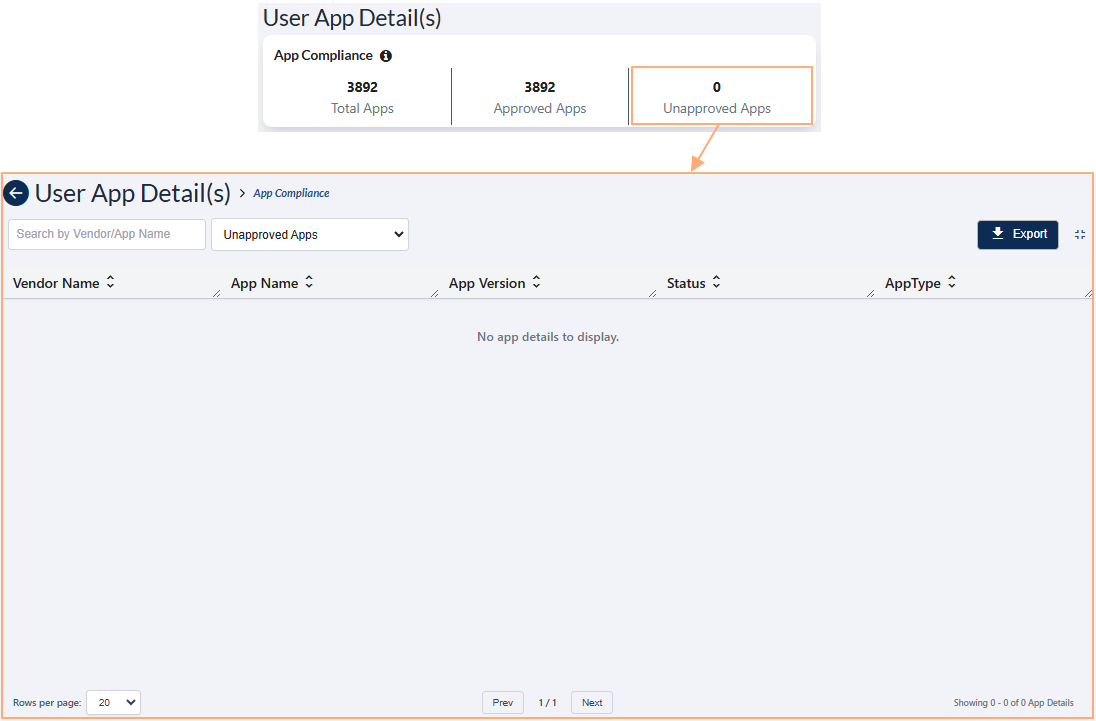The height and width of the screenshot is (721, 1096).
Task: Click the back arrow beside User App Detail(s)
Action: point(16,192)
